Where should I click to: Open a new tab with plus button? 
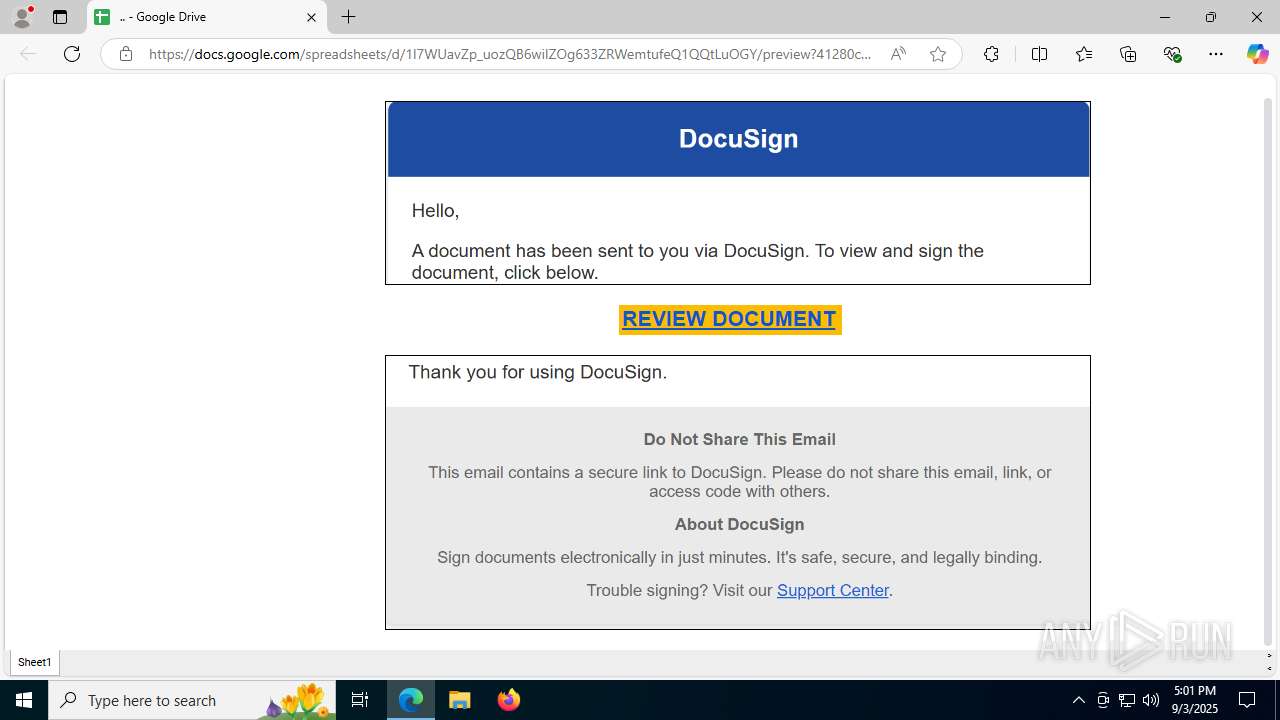(x=348, y=17)
